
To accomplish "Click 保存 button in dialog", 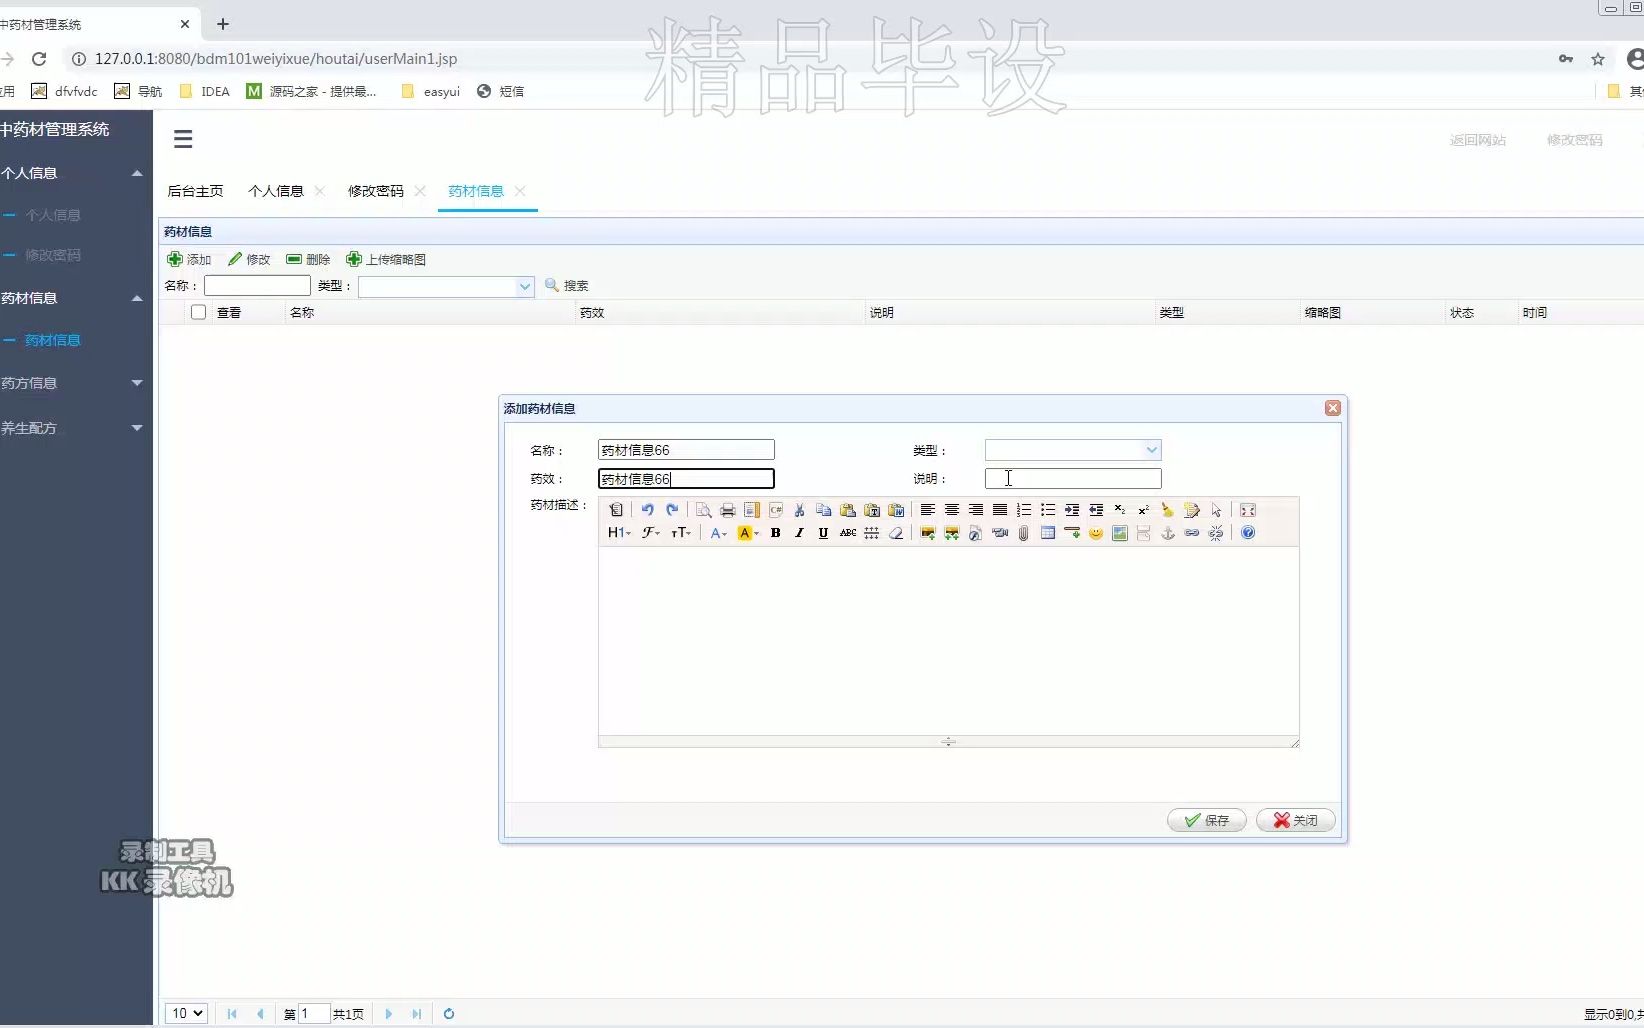I will point(1206,820).
